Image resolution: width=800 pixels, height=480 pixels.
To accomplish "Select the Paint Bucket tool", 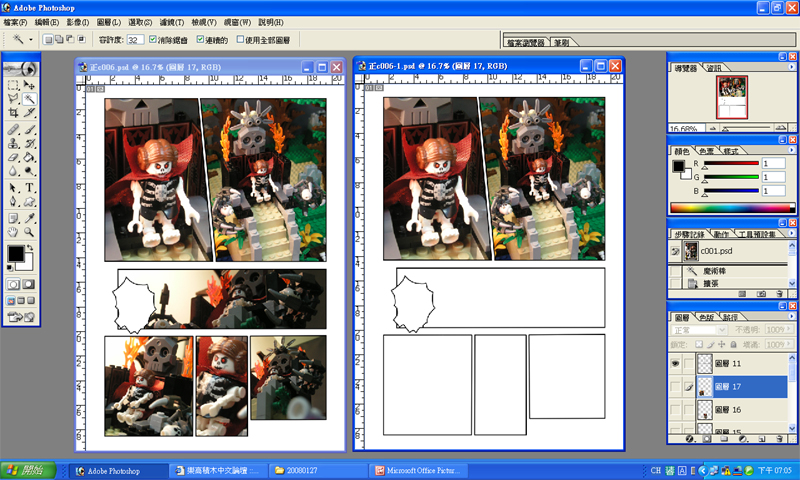I will pyautogui.click(x=29, y=157).
